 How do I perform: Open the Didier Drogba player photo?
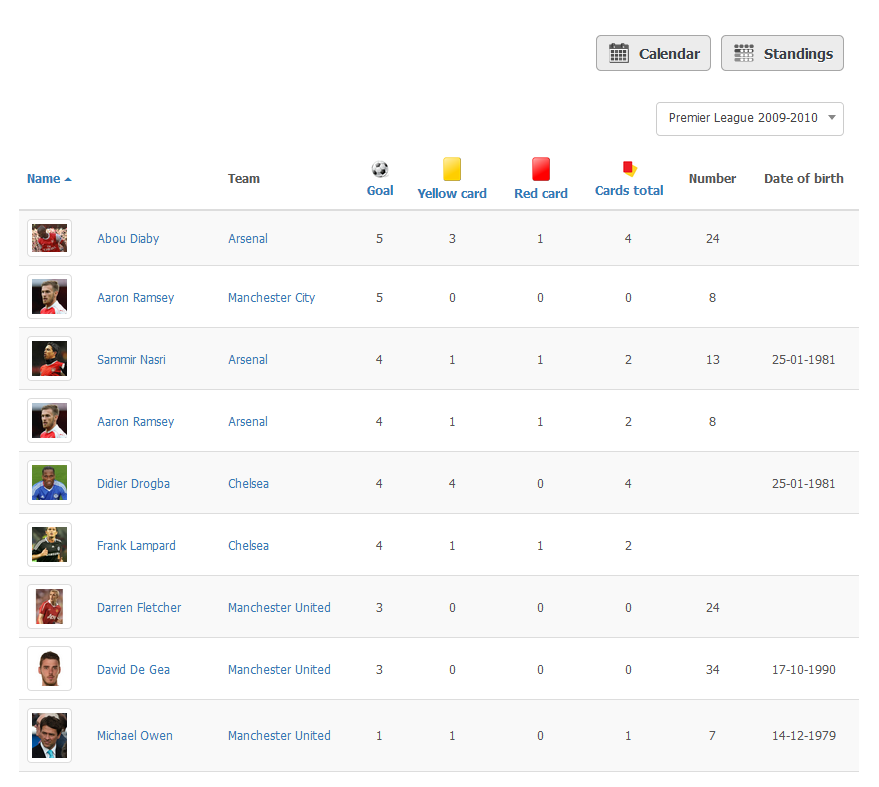coord(49,483)
